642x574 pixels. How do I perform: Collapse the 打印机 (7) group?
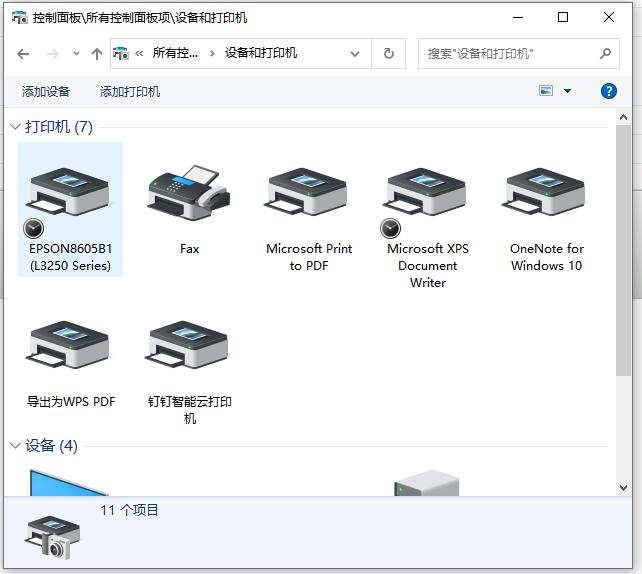tap(15, 127)
